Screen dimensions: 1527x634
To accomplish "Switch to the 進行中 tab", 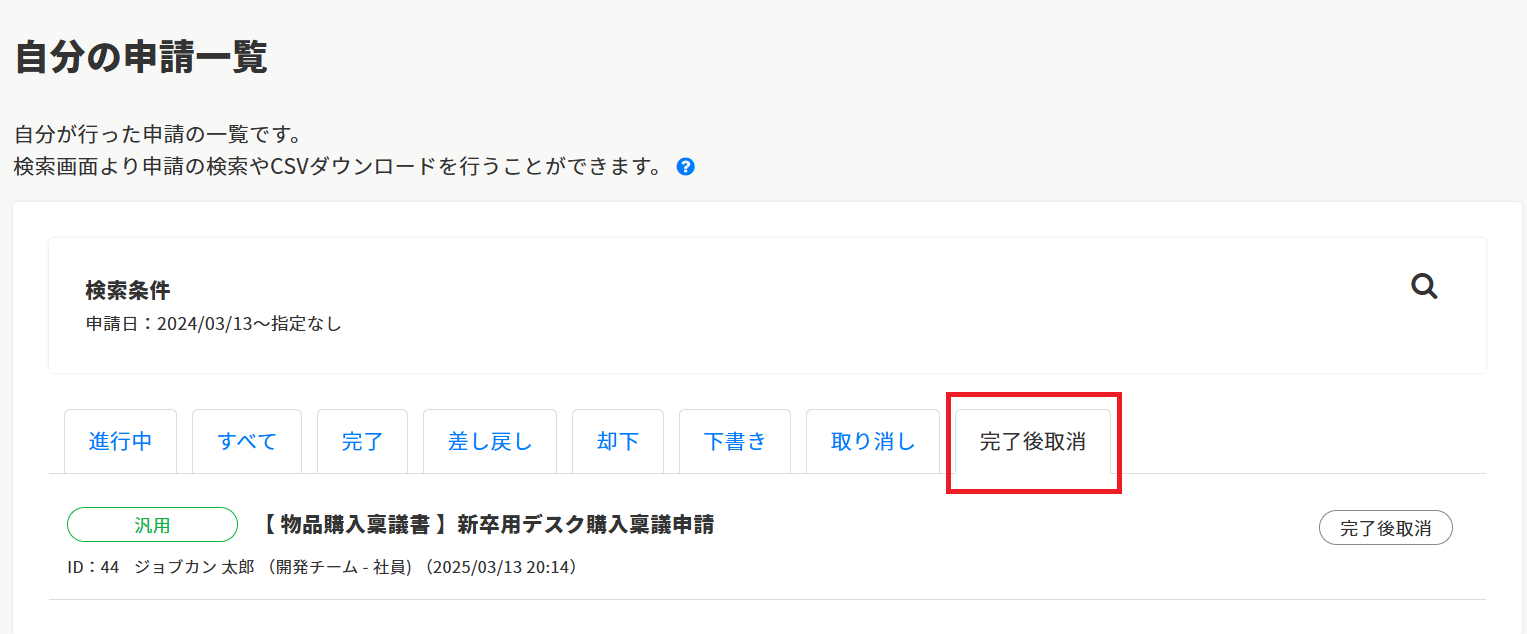I will click(x=120, y=441).
